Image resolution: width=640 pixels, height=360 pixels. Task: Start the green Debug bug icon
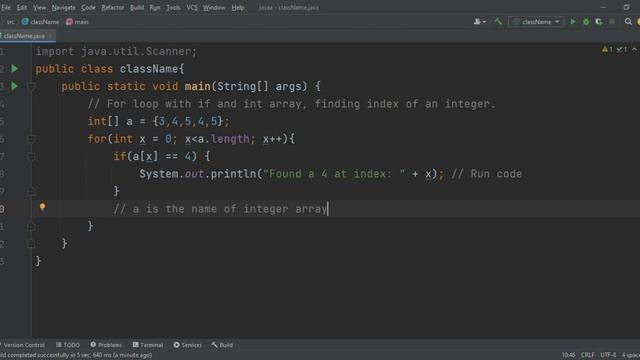tap(586, 22)
